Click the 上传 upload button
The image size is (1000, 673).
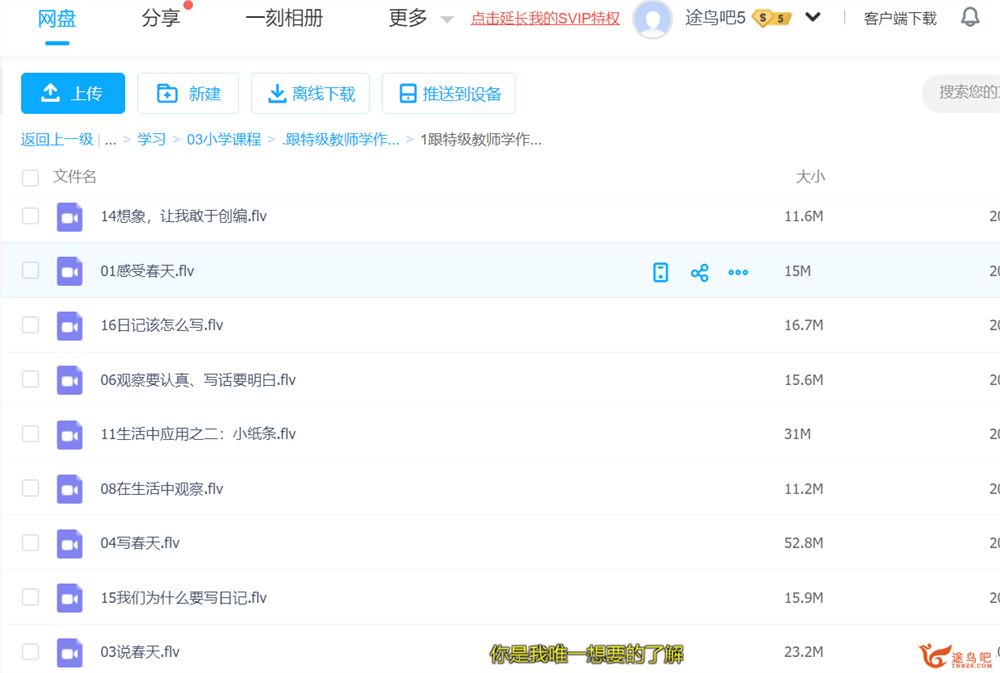click(x=73, y=93)
